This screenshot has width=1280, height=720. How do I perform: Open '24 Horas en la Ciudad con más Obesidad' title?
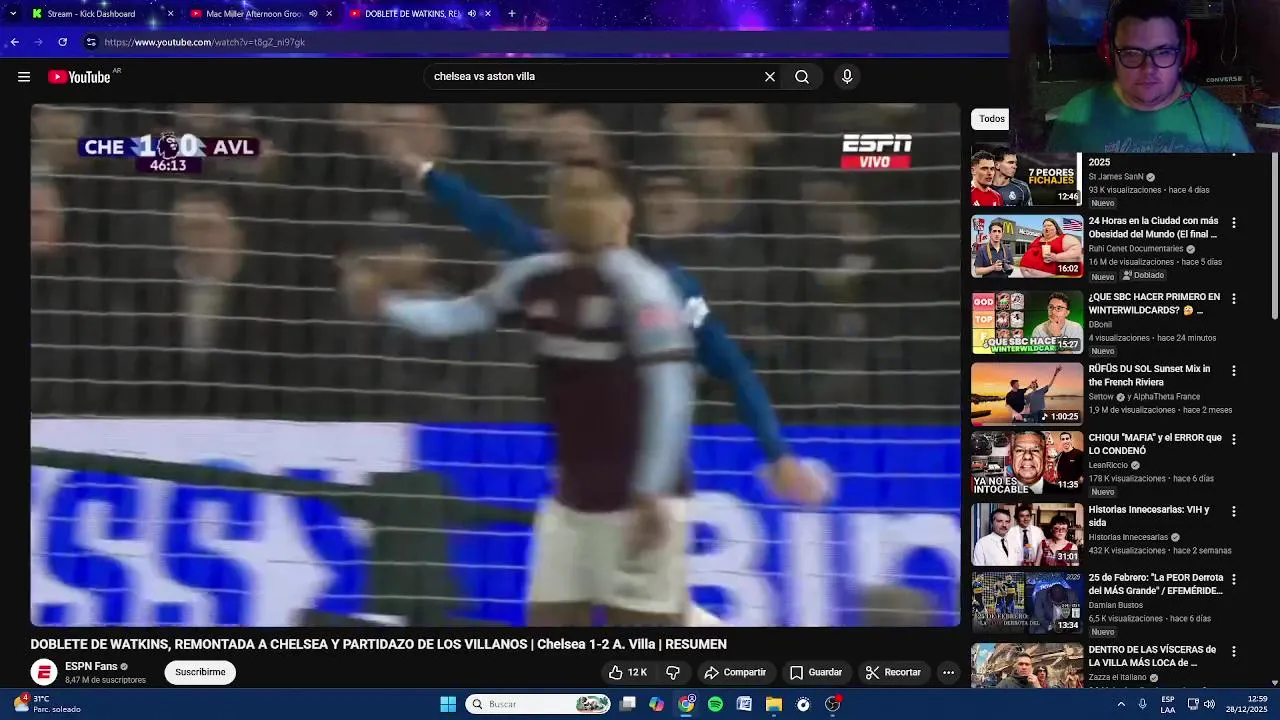[1153, 228]
